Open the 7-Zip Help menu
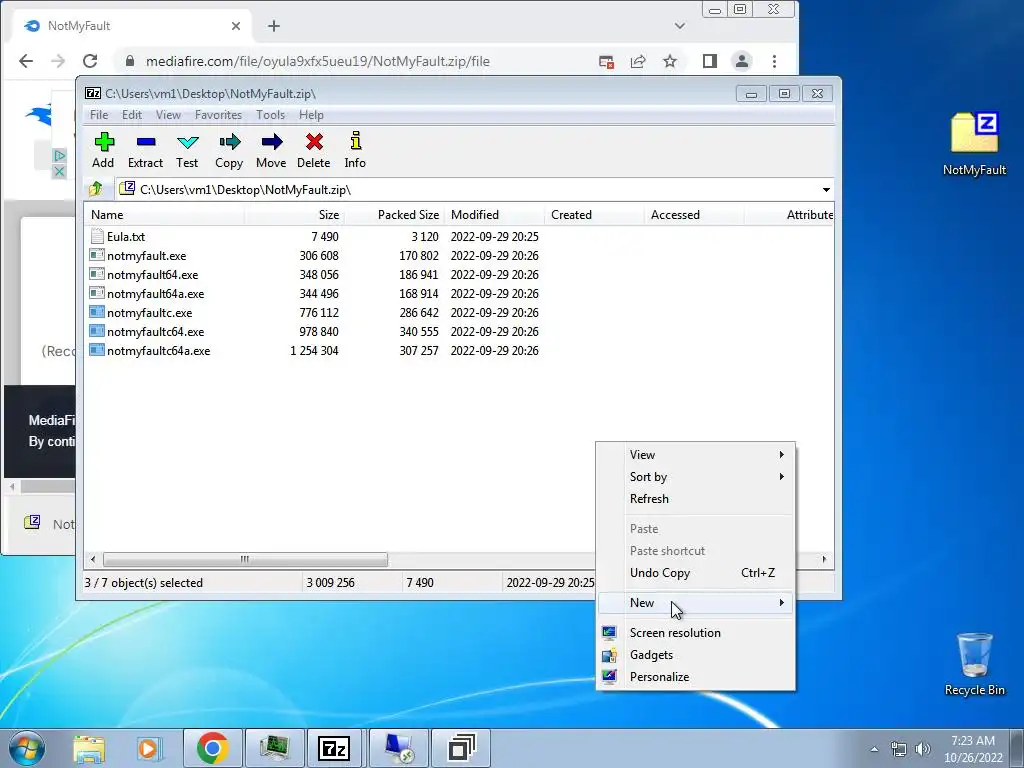The image size is (1024, 768). coord(311,115)
